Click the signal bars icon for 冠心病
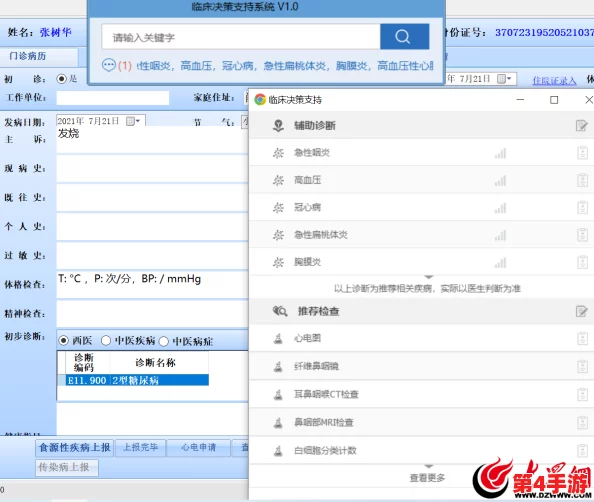Viewport: 594px width, 502px height. point(500,208)
